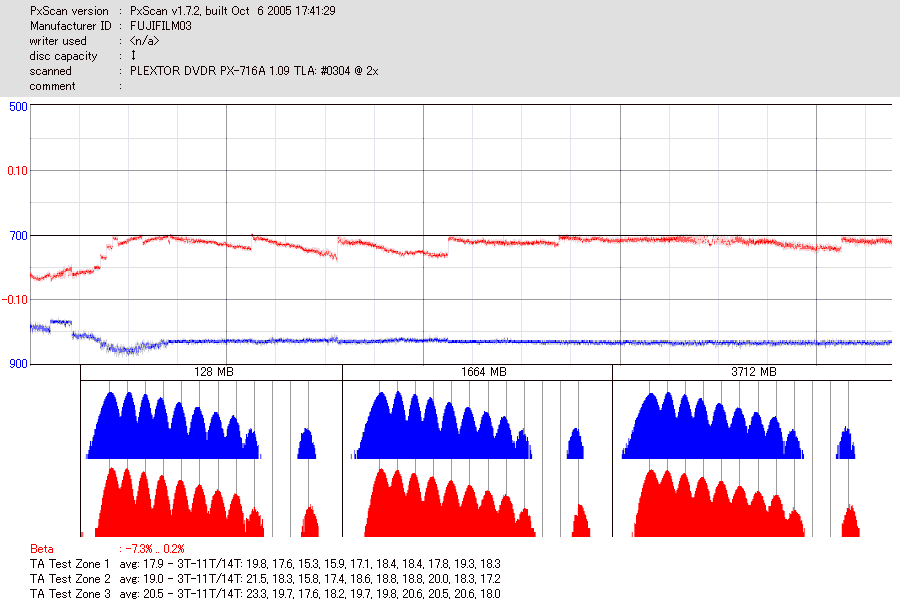The height and width of the screenshot is (606, 900).
Task: Click the blue 700 axis label
Action: pos(18,236)
